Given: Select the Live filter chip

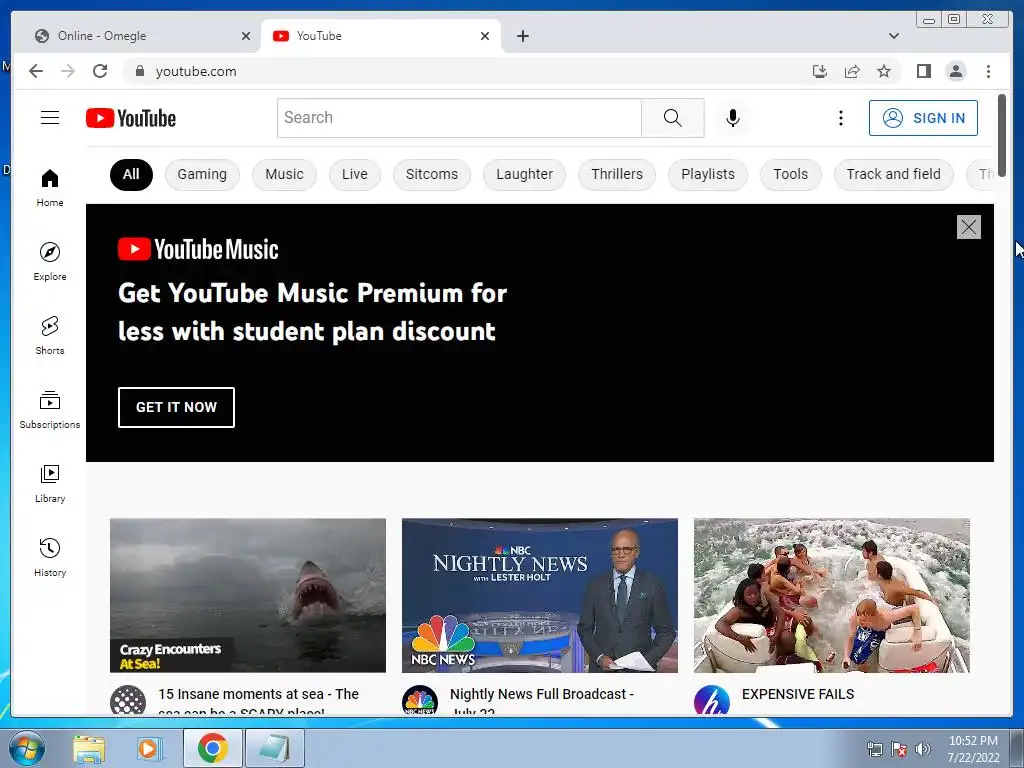Looking at the screenshot, I should [355, 174].
